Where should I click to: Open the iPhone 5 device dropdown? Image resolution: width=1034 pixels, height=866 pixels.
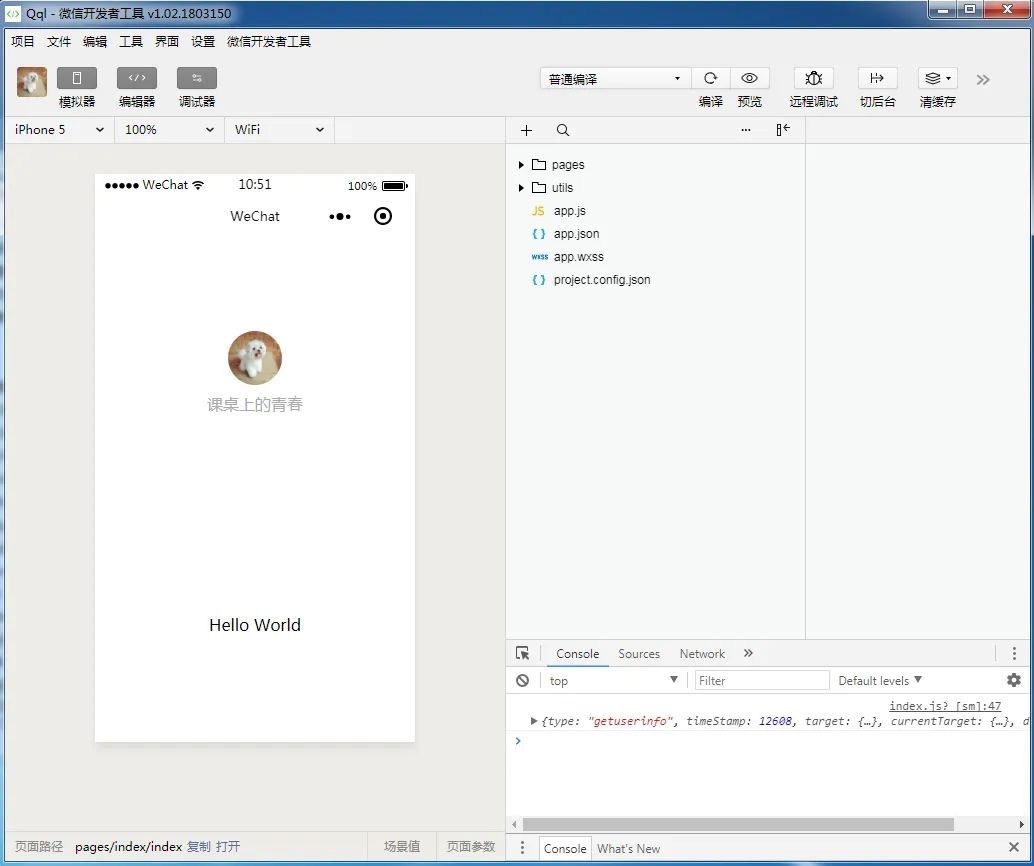click(59, 130)
